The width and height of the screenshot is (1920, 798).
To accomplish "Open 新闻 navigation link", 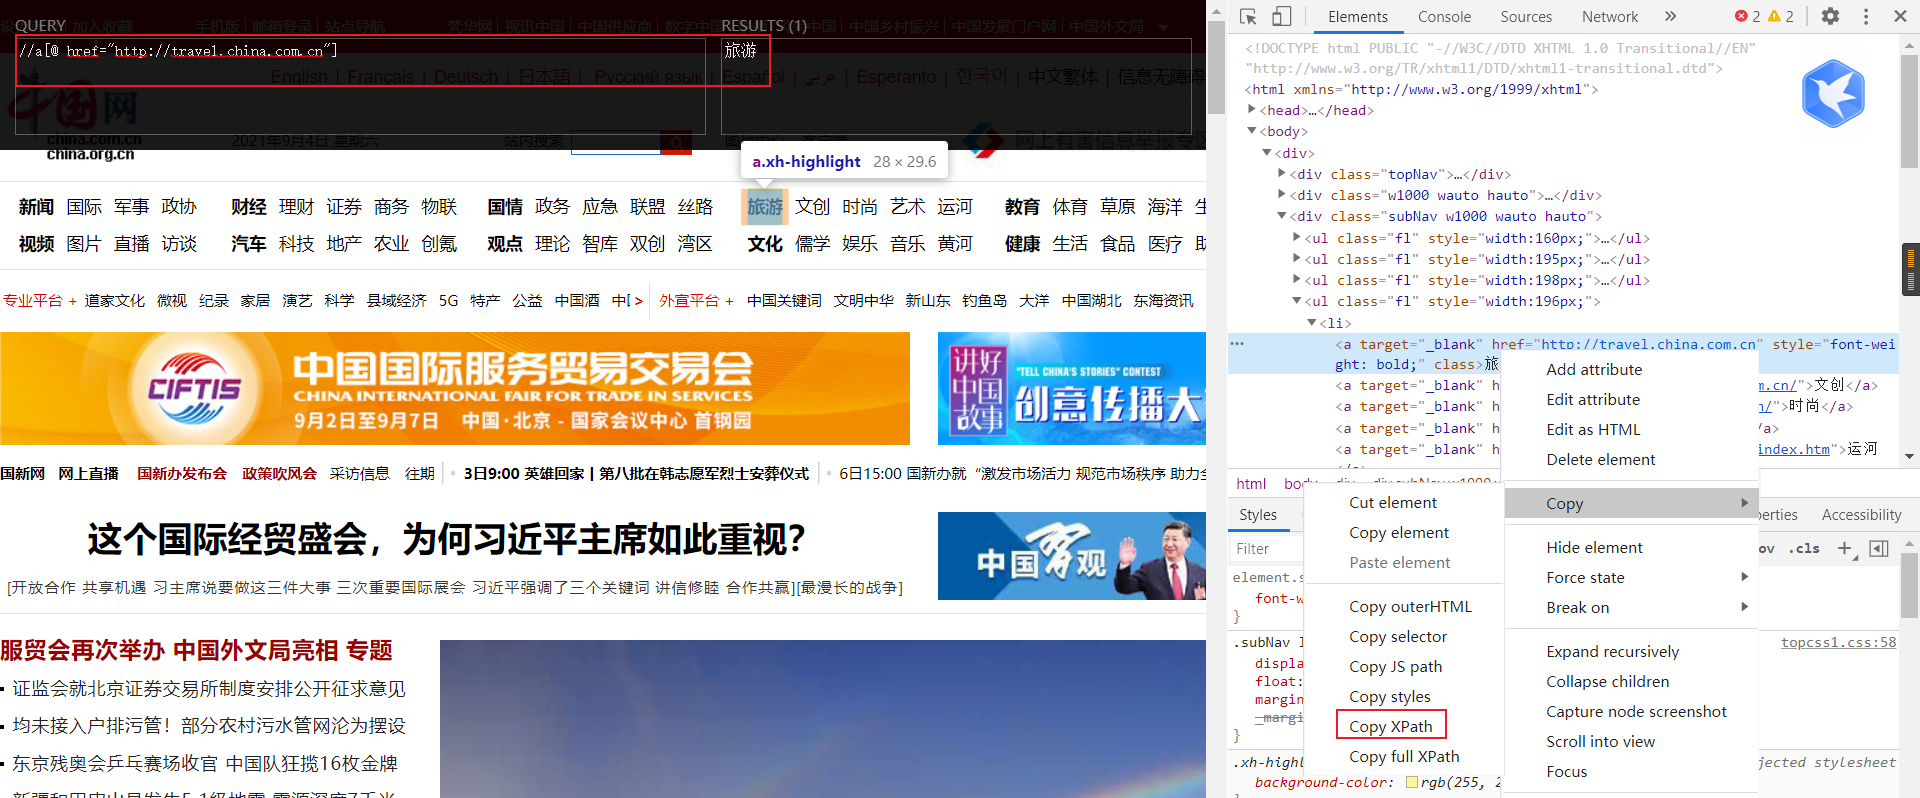I will coord(36,206).
